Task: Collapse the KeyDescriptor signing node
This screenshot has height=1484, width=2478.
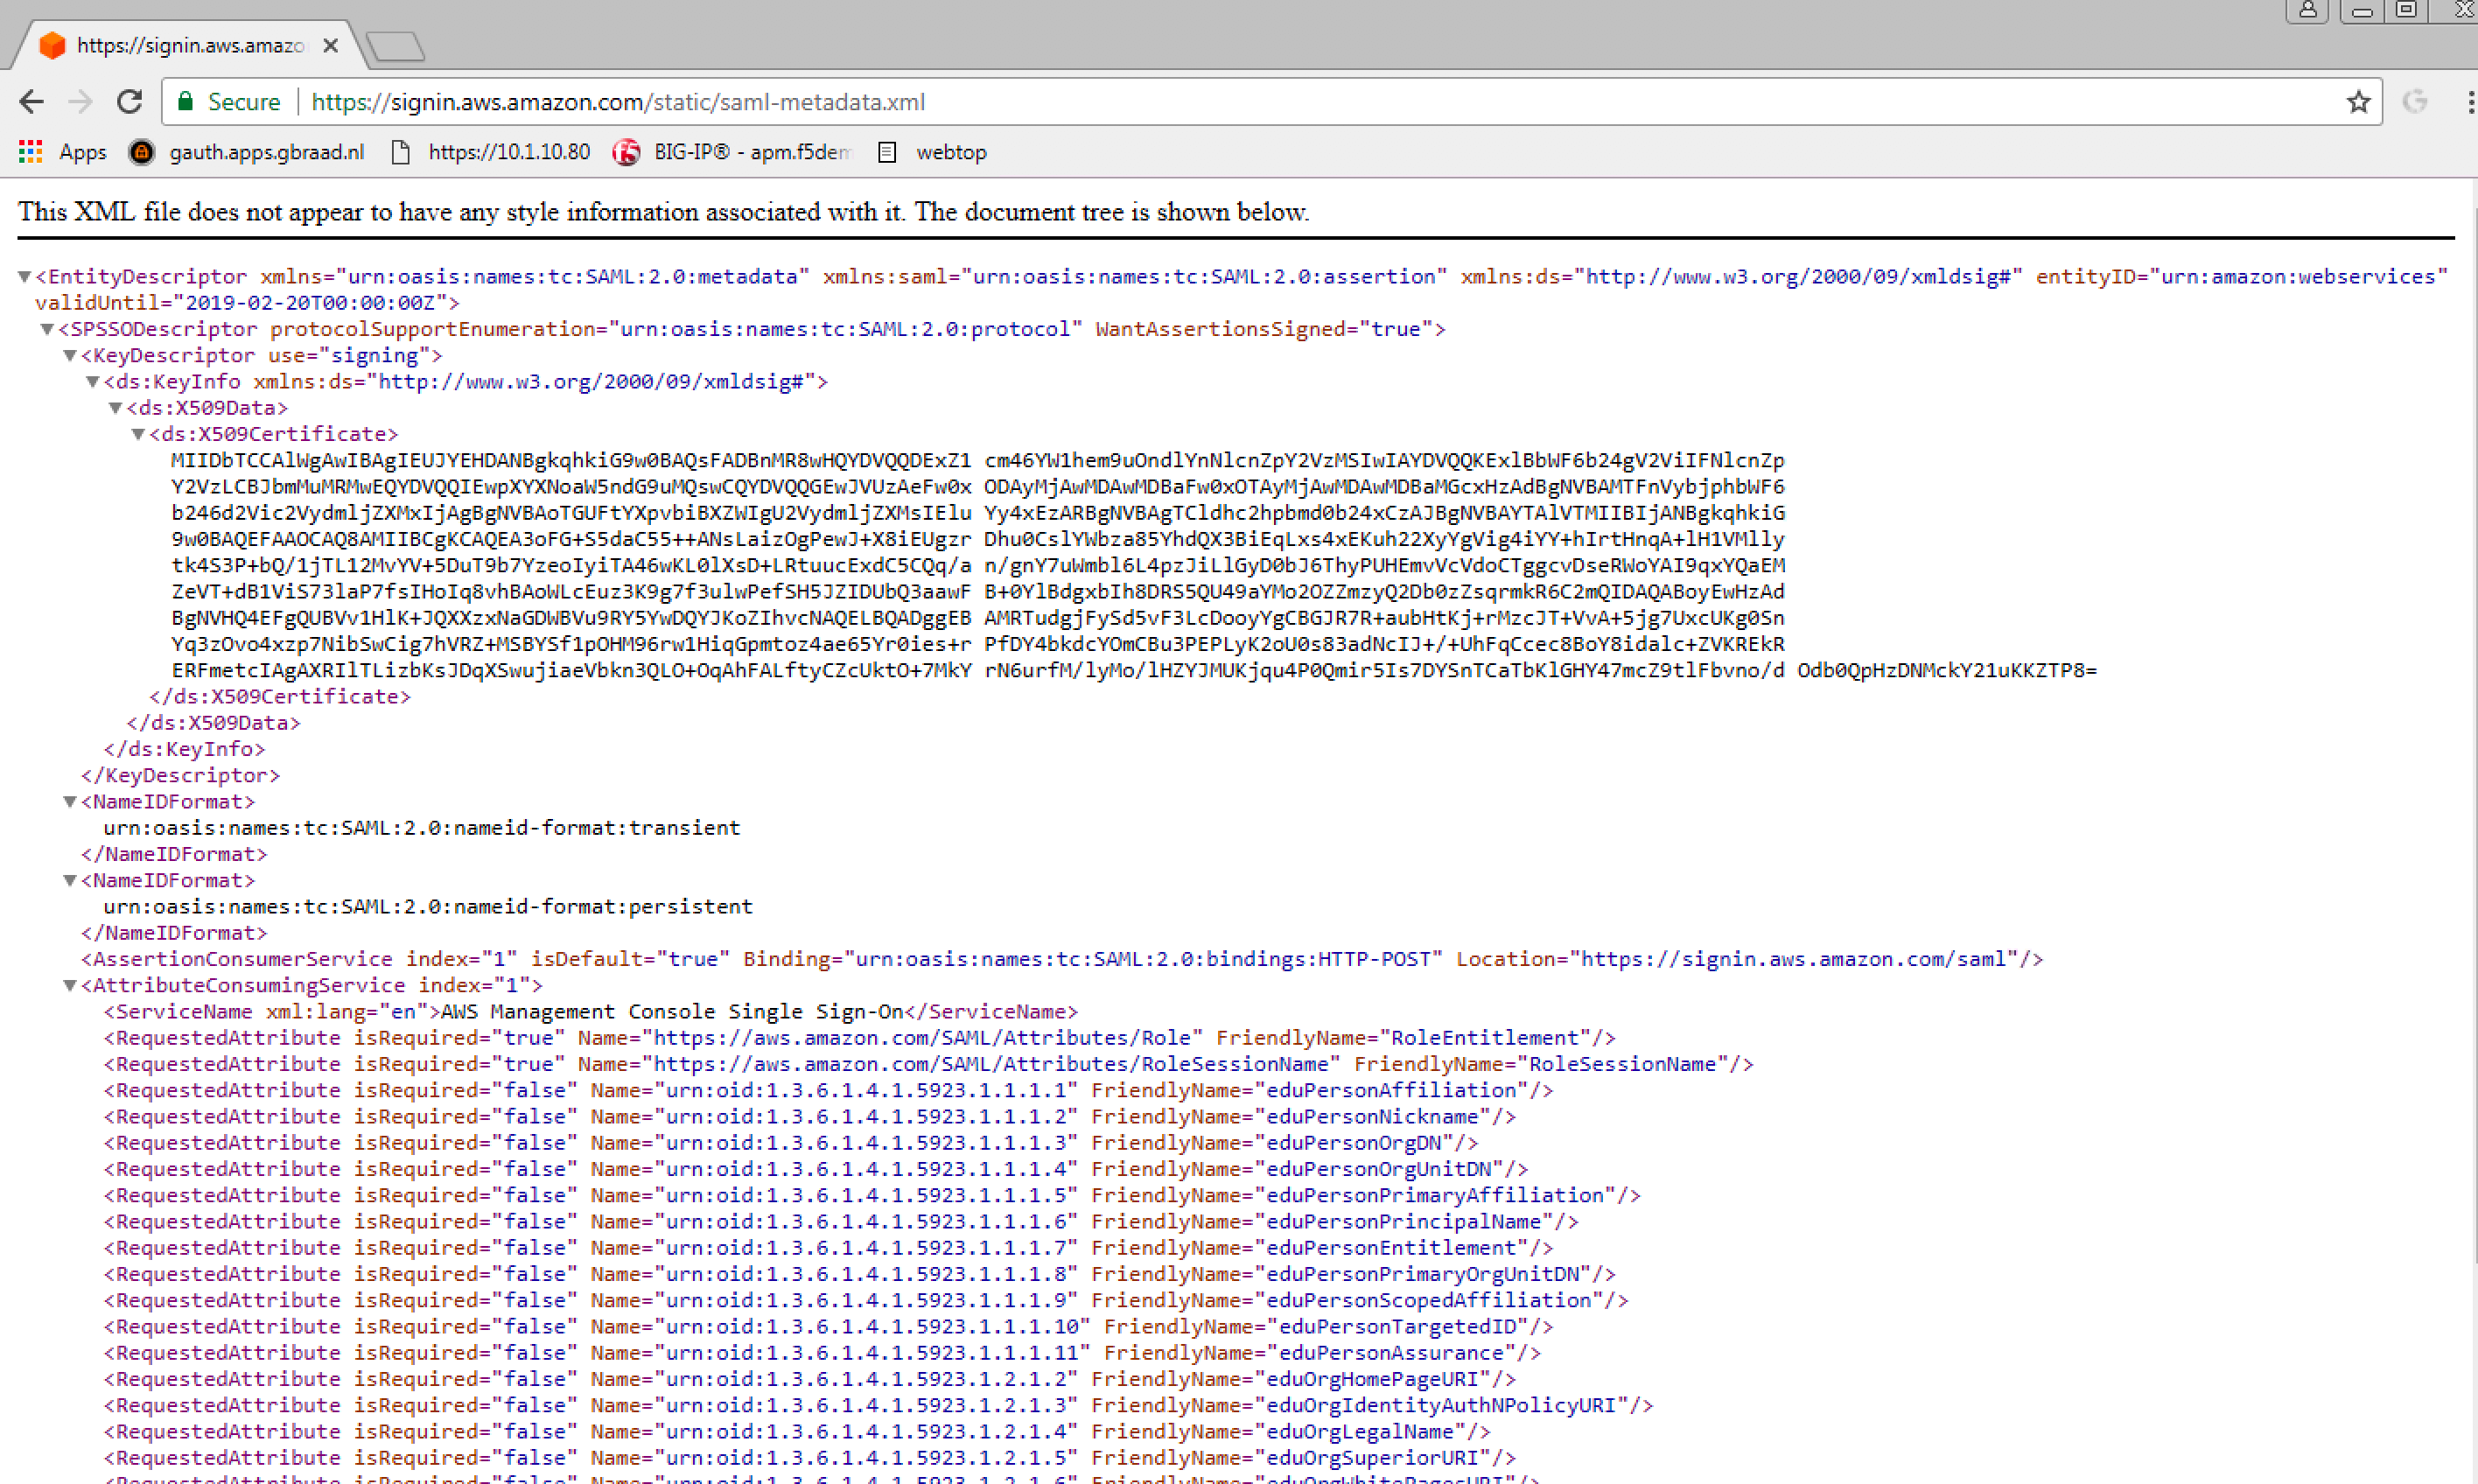Action: tap(70, 355)
